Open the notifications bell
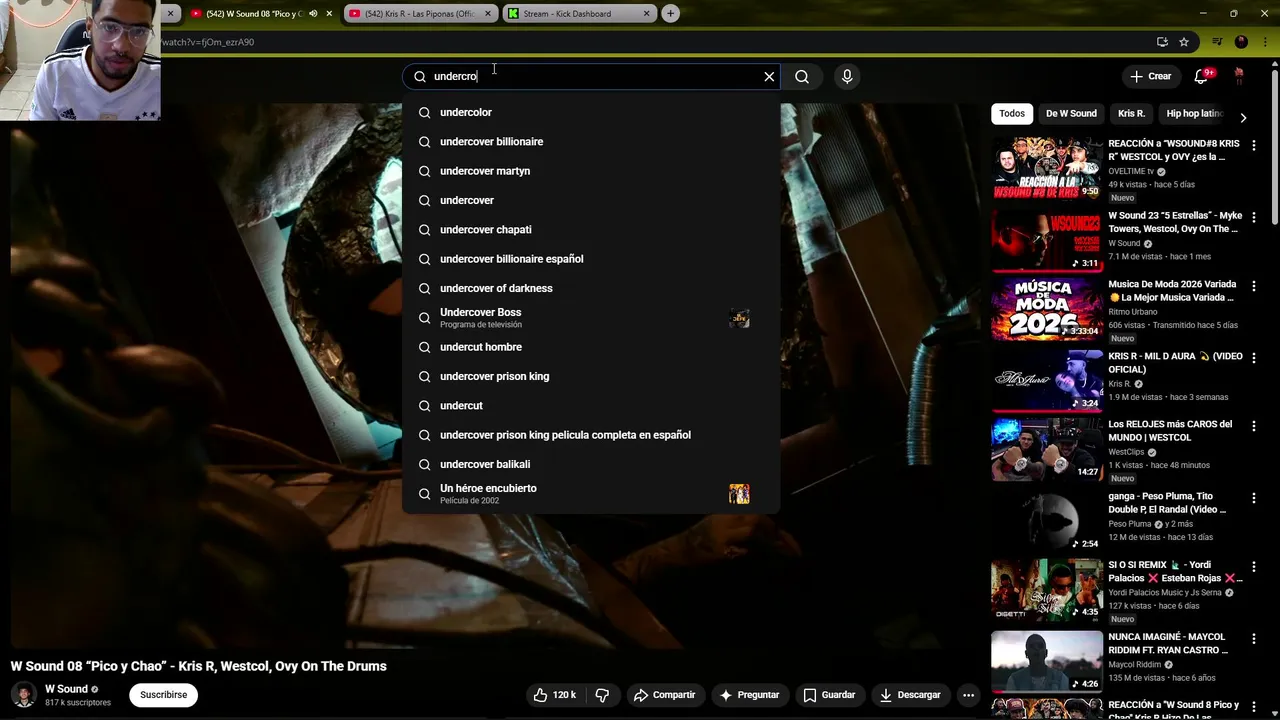1280x720 pixels. (x=1201, y=76)
